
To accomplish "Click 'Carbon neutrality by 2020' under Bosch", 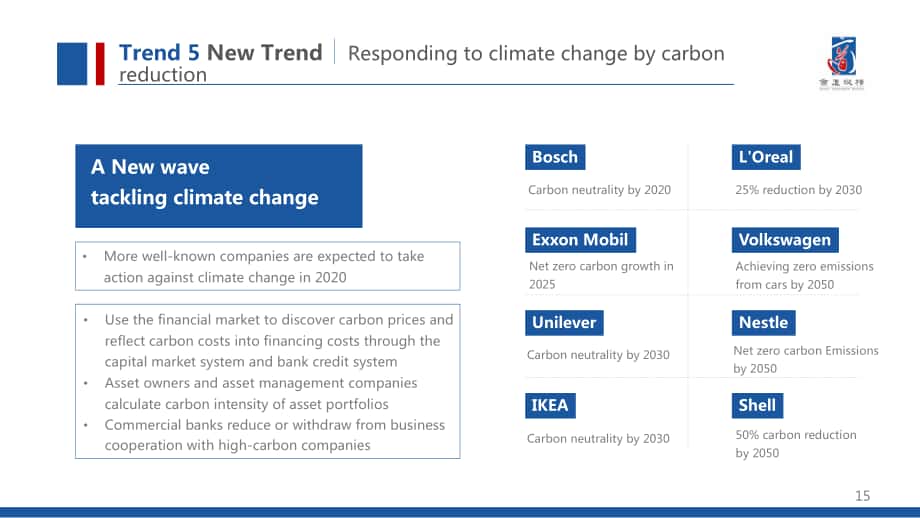I will [x=599, y=190].
